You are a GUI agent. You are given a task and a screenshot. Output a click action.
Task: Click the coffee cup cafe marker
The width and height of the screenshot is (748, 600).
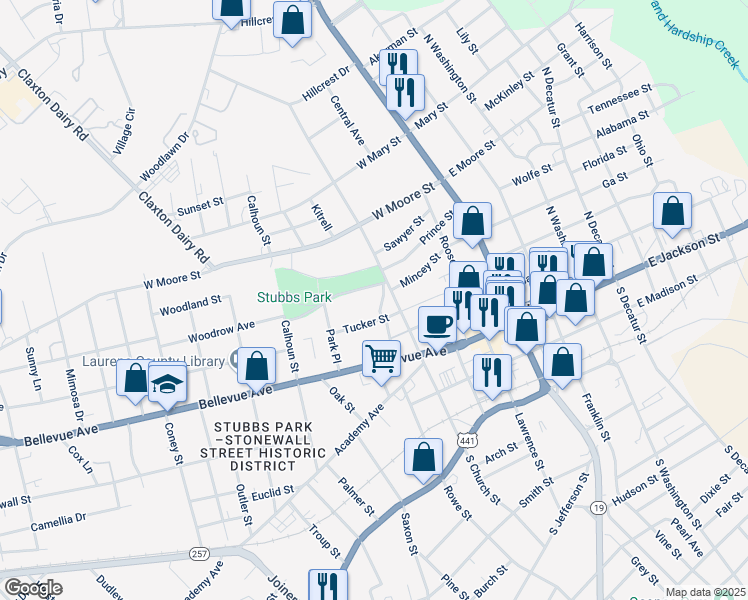tap(437, 325)
